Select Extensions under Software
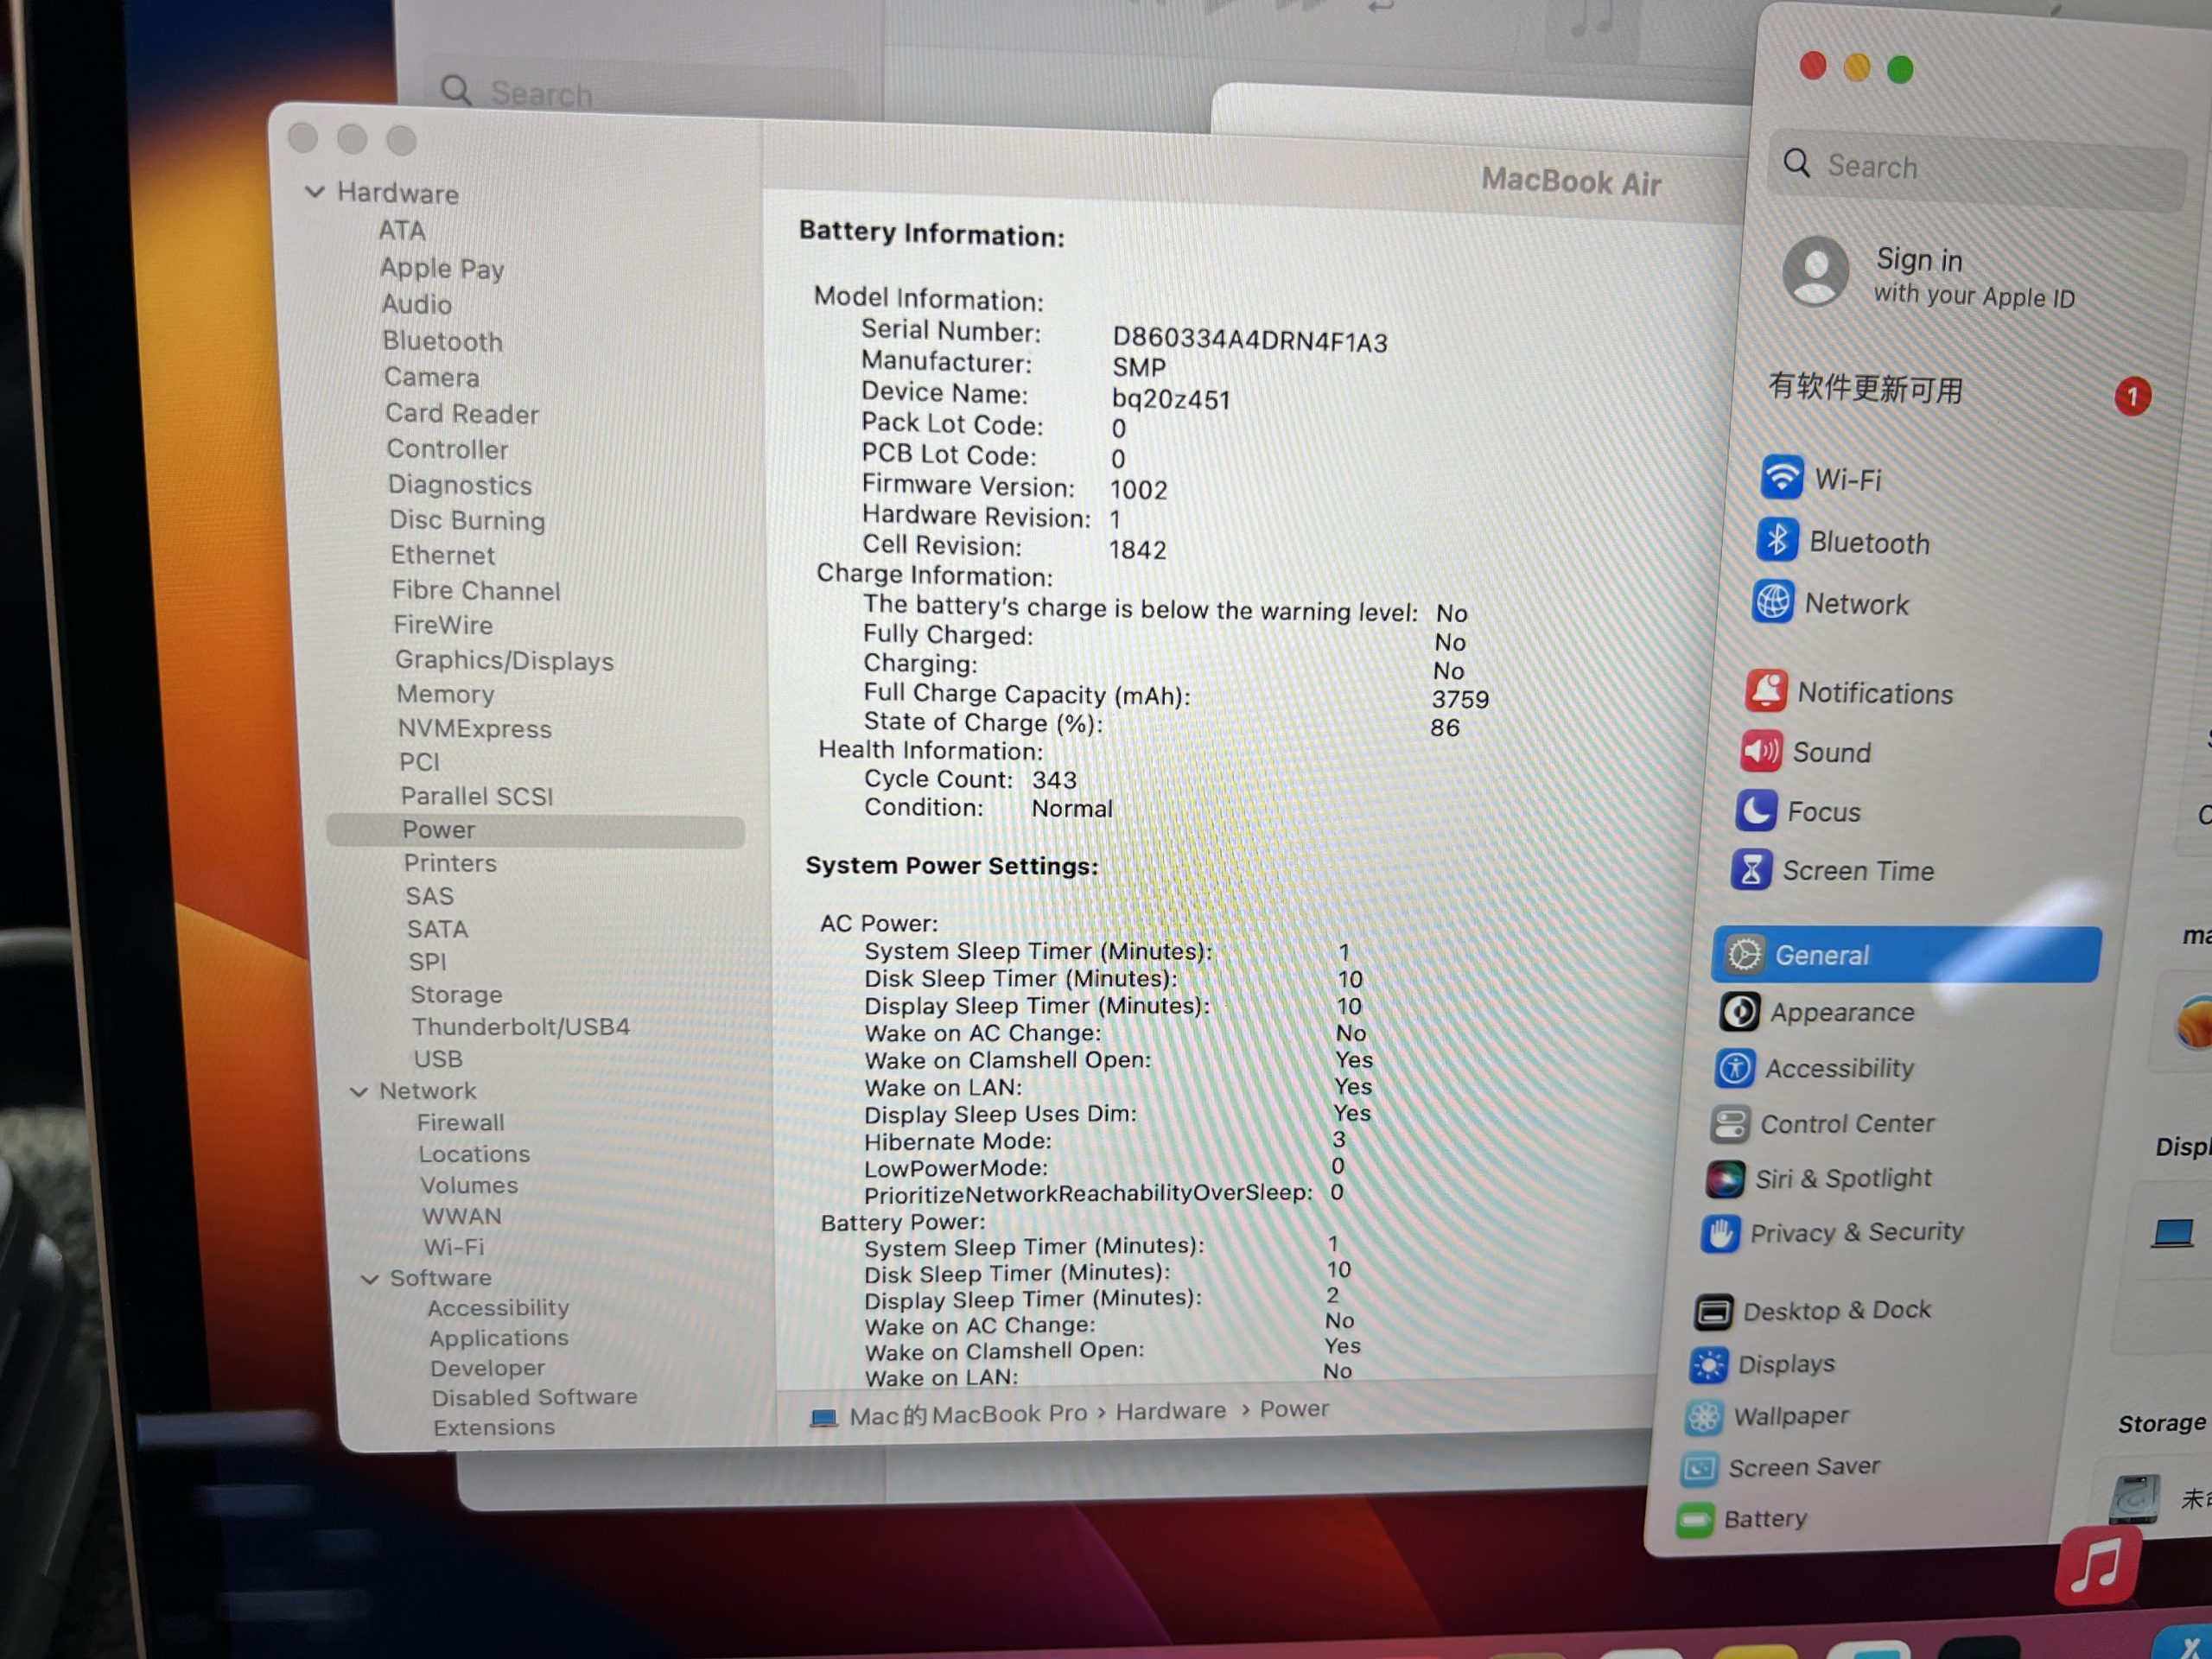2212x1659 pixels. click(x=494, y=1428)
